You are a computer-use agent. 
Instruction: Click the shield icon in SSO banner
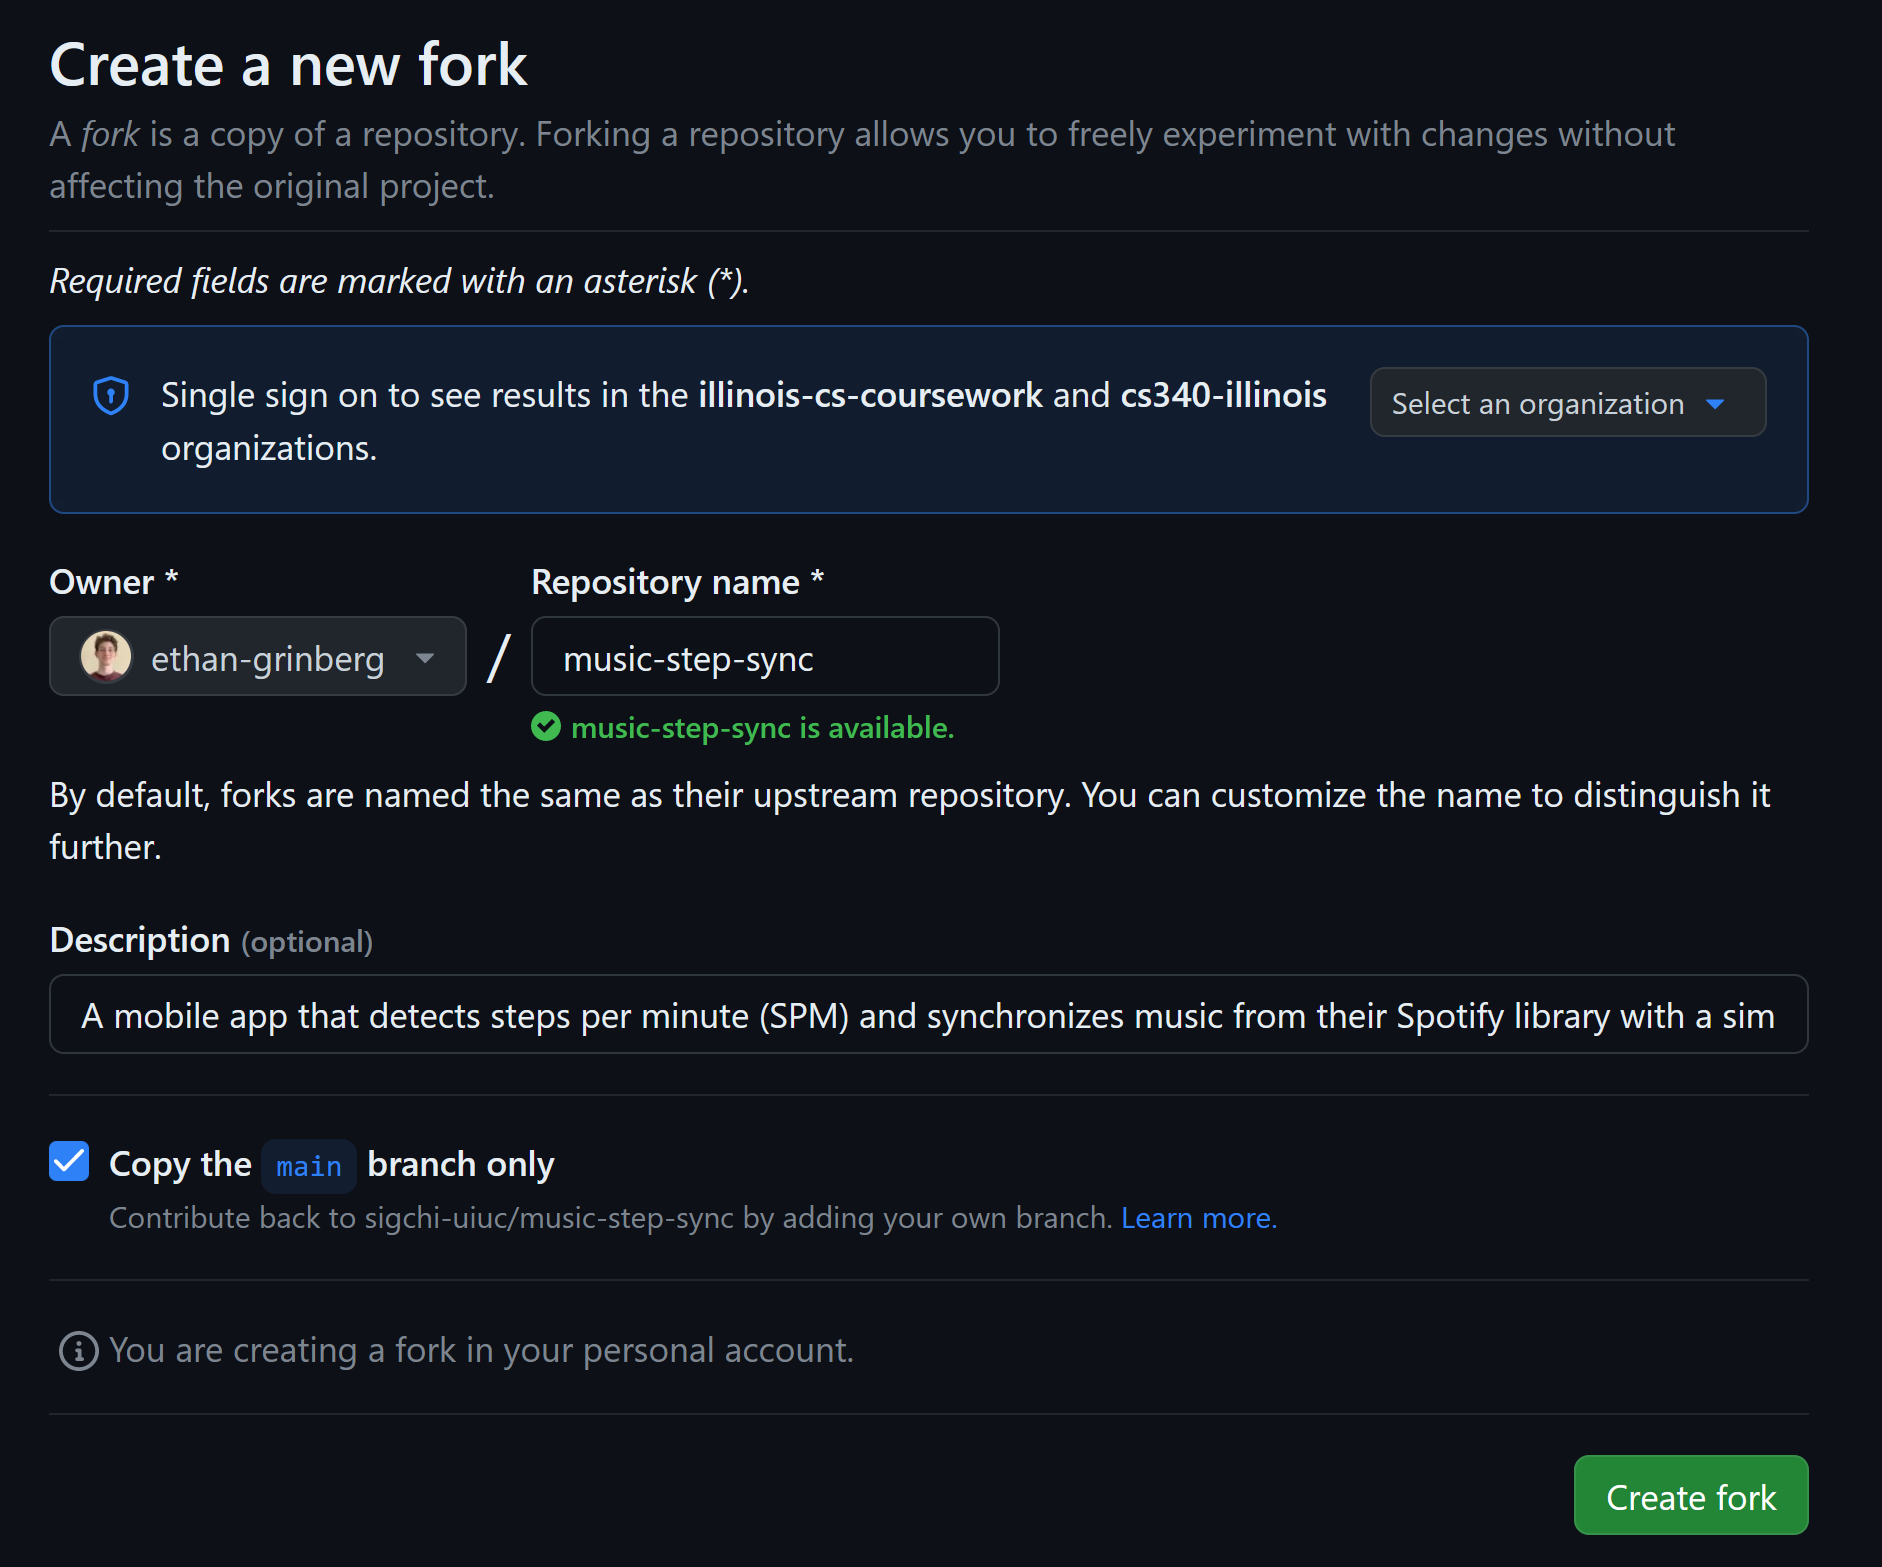point(111,396)
